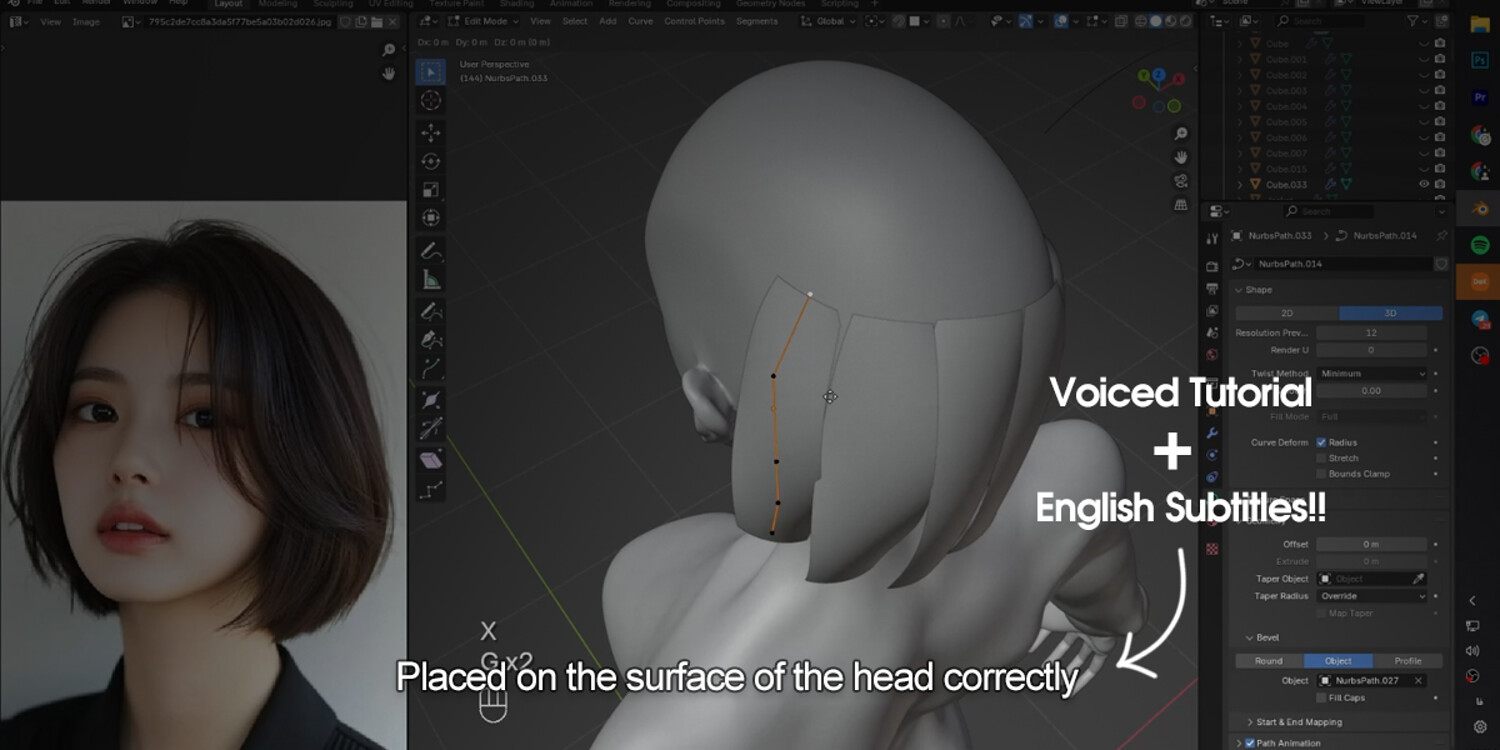Open the Edit Mode dropdown
This screenshot has height=750, width=1500.
484,21
